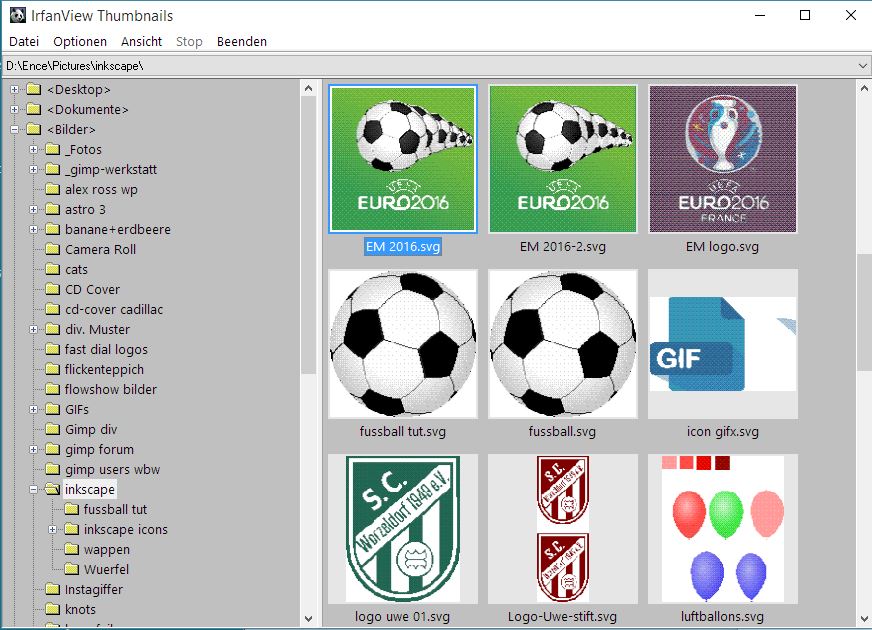Expand the astro 3 folder node

pyautogui.click(x=34, y=210)
